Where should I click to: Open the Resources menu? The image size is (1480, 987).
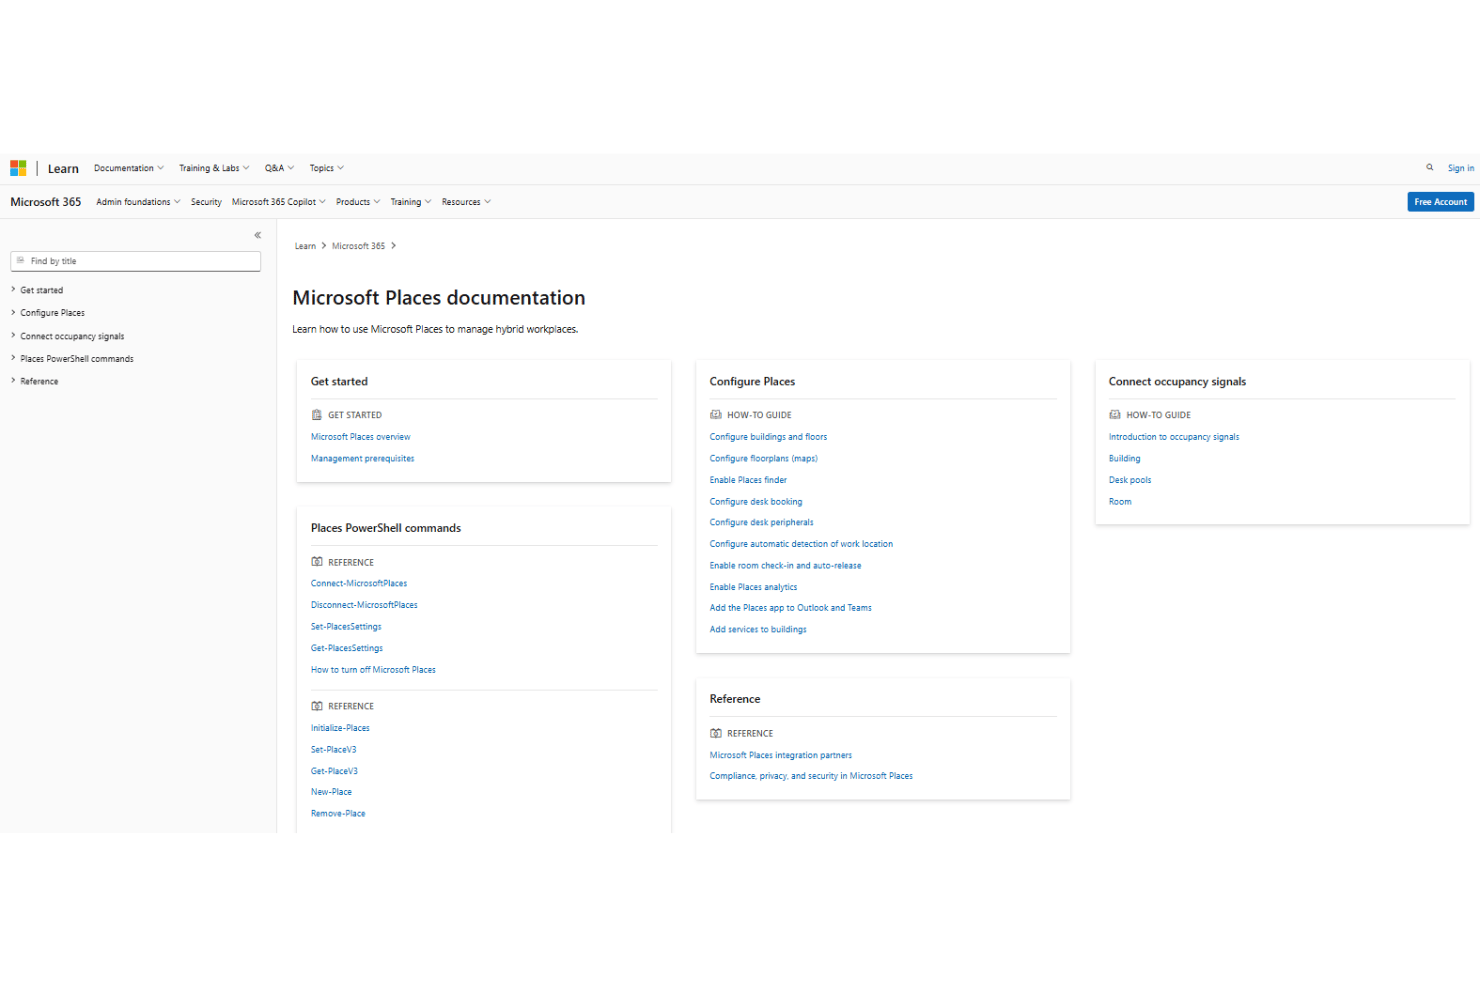tap(466, 202)
